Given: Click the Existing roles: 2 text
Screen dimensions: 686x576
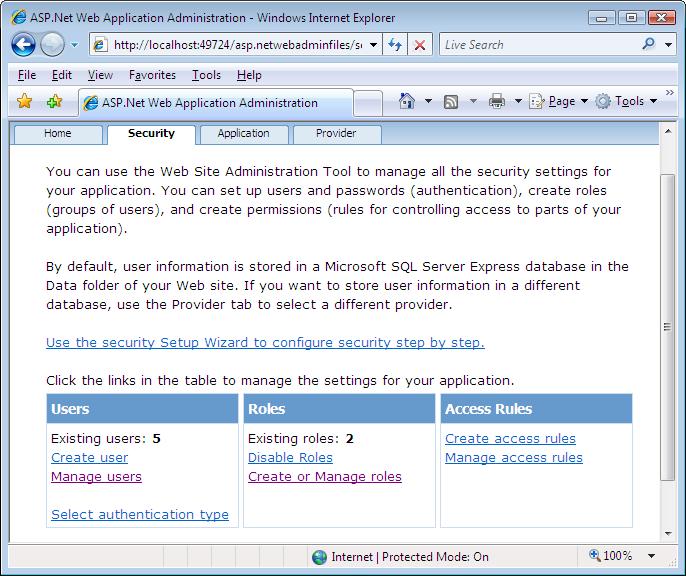Looking at the screenshot, I should click(x=301, y=438).
